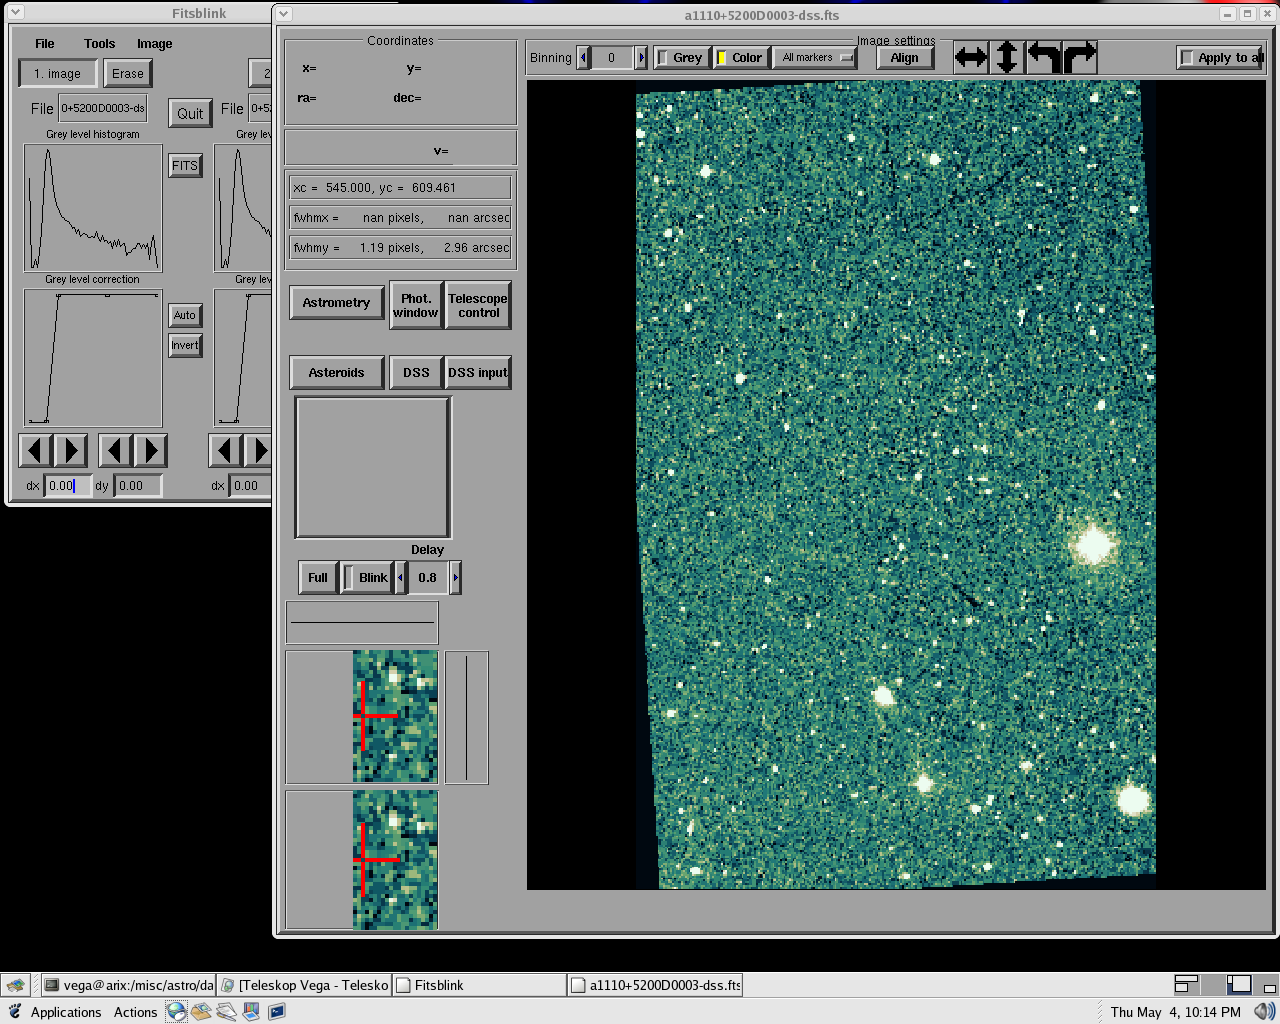Viewport: 1280px width, 1024px height.
Task: Click the Invert button
Action: tap(185, 345)
